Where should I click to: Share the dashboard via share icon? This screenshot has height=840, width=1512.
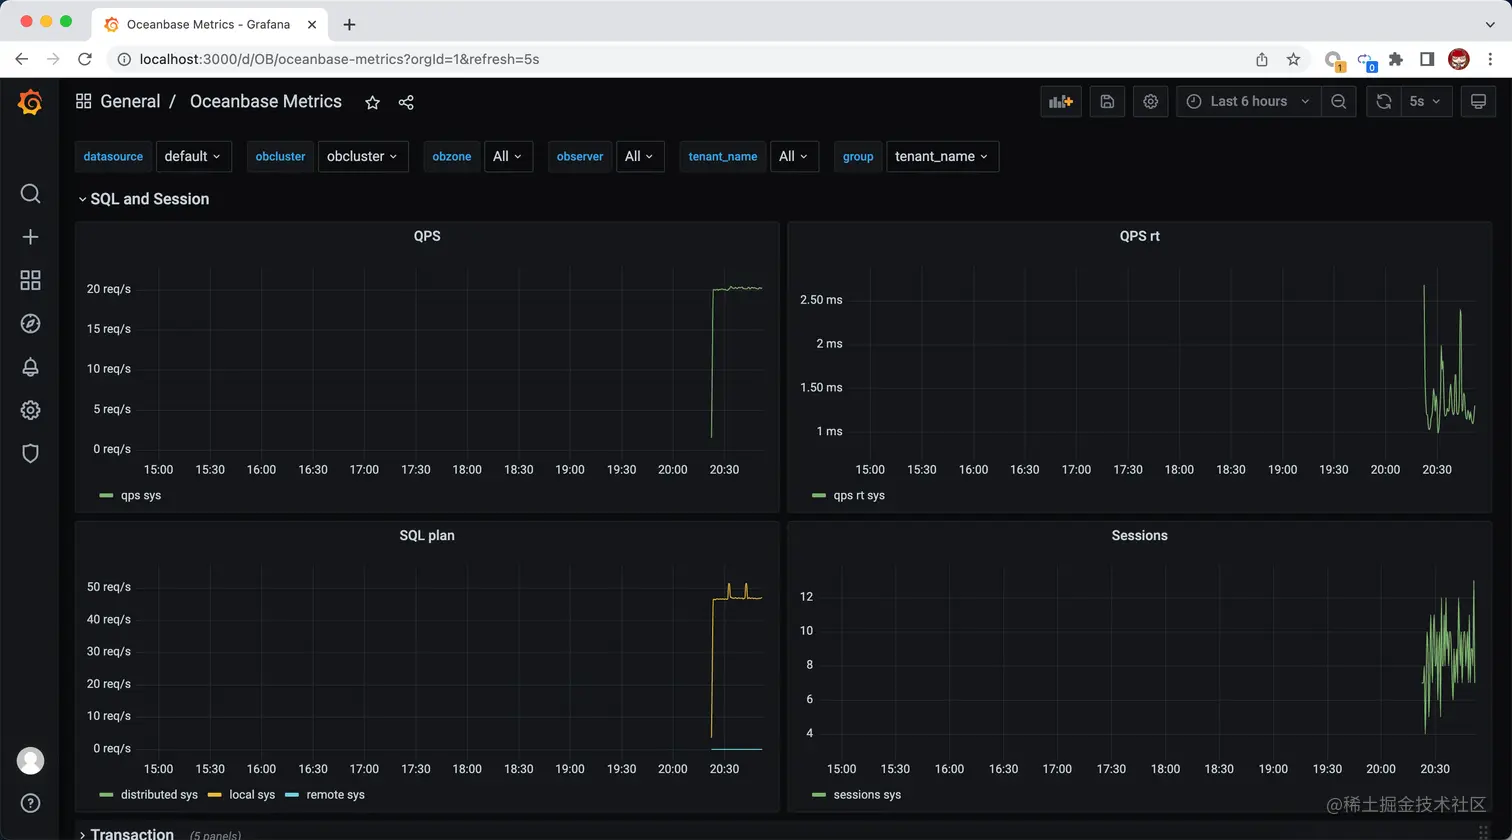tap(406, 102)
